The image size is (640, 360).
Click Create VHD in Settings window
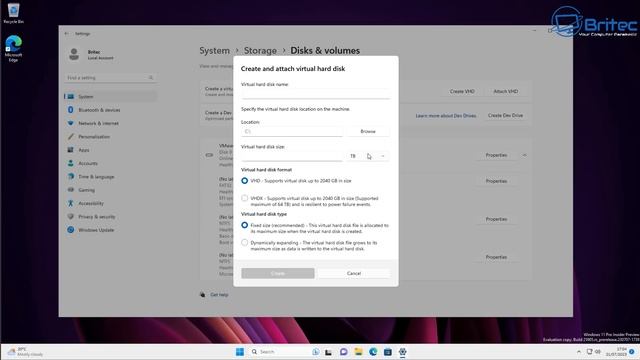[x=462, y=91]
